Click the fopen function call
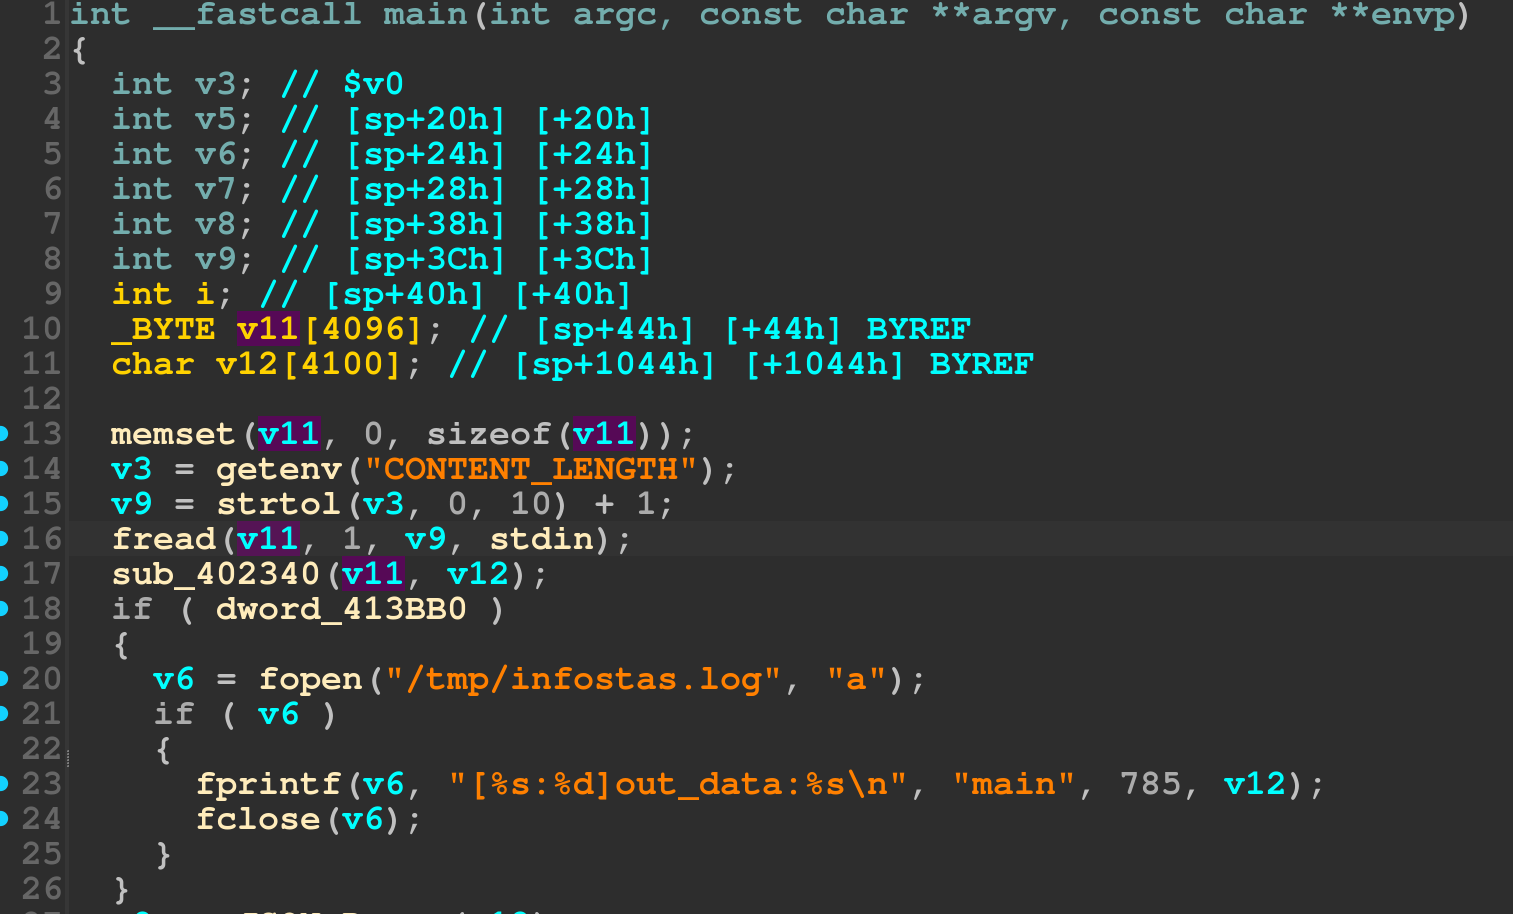This screenshot has height=914, width=1513. [310, 679]
